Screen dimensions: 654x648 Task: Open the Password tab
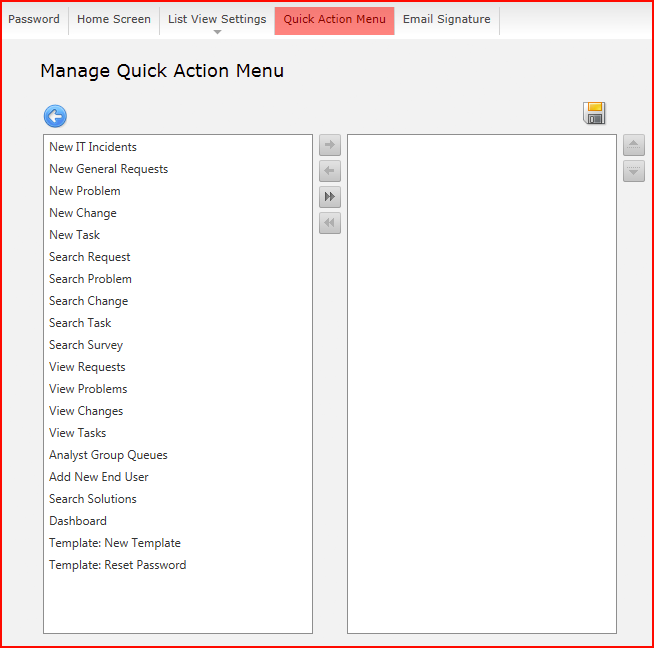pos(34,19)
